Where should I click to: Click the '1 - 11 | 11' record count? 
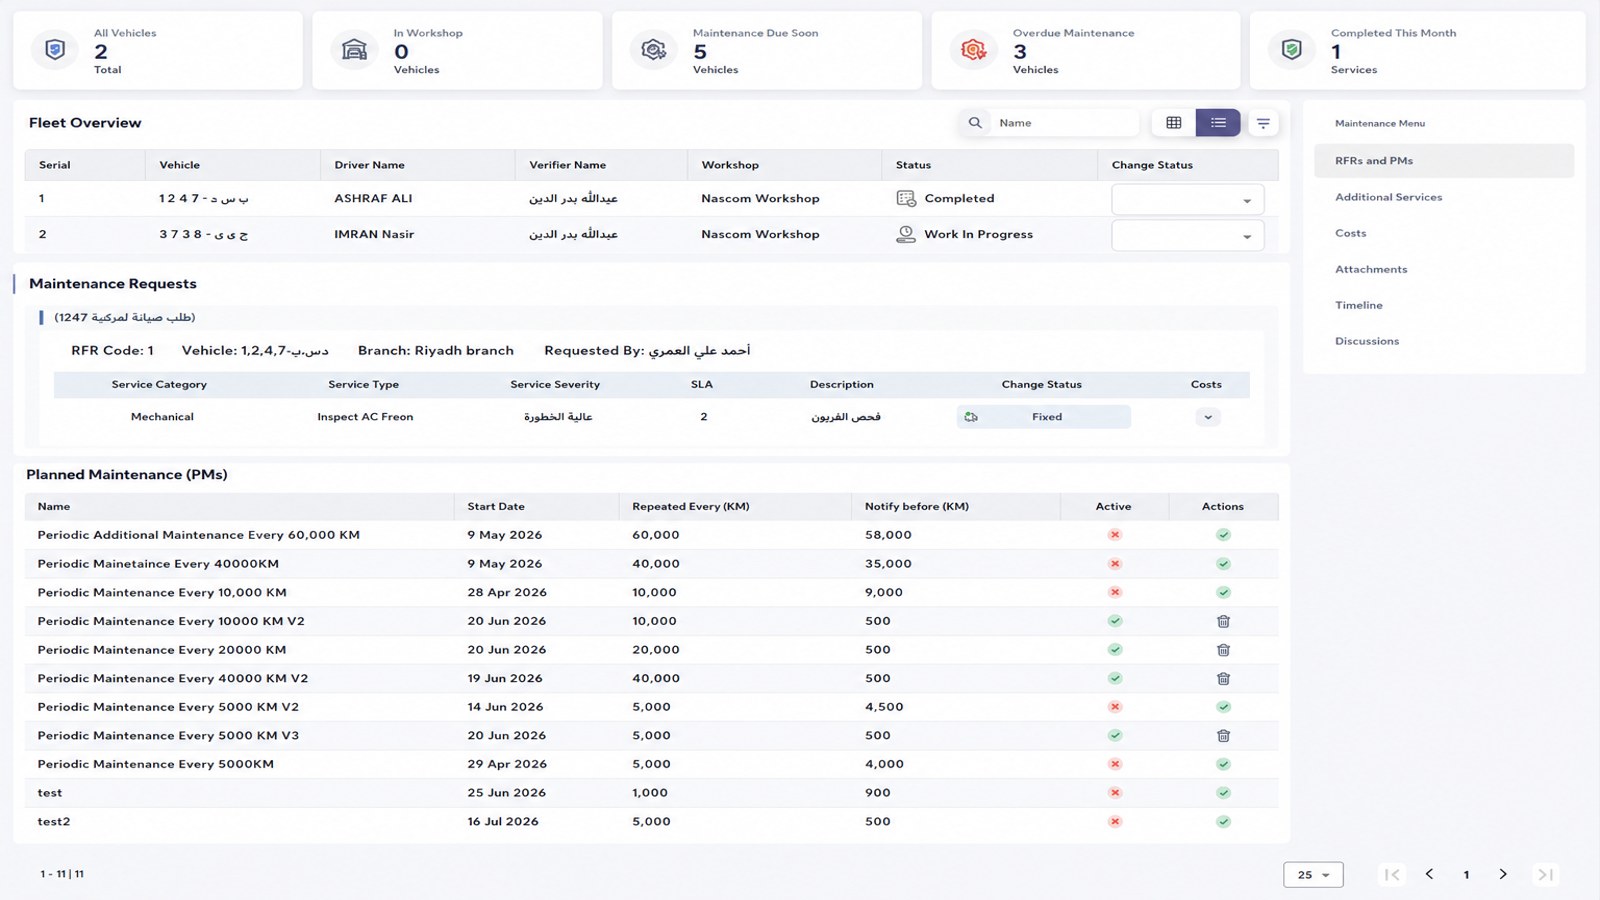click(x=62, y=874)
